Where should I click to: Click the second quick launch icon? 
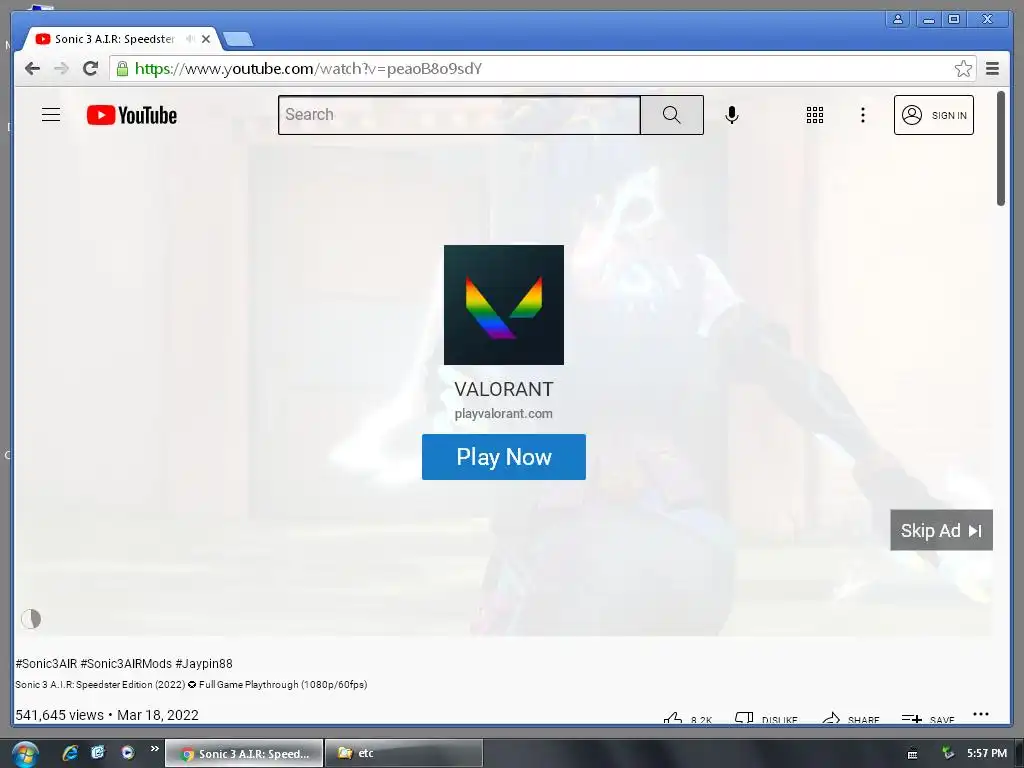98,753
